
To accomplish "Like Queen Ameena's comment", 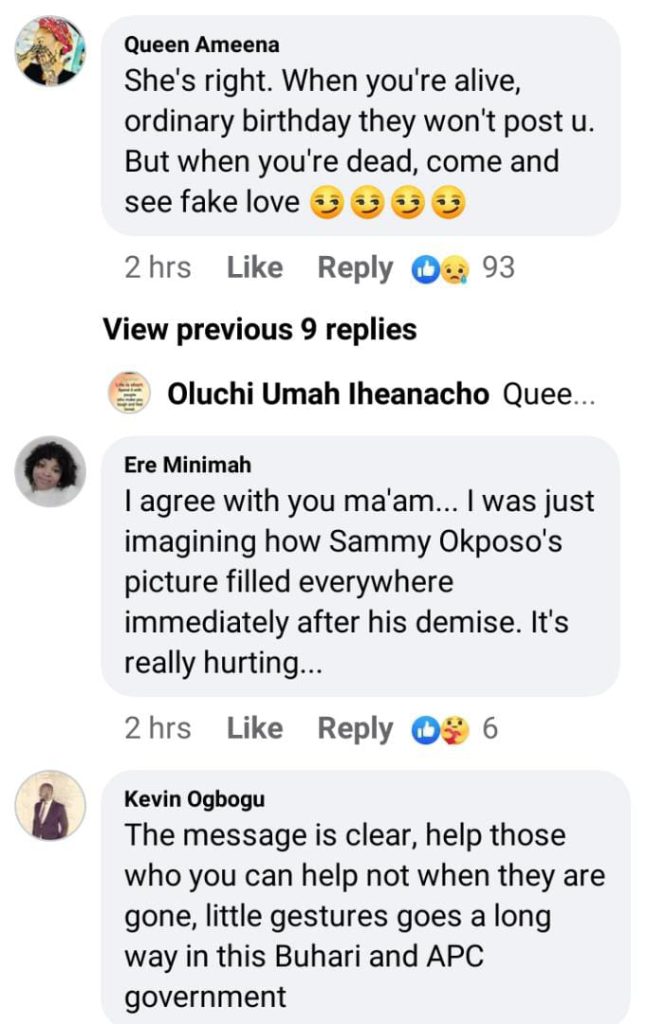I will [x=254, y=268].
